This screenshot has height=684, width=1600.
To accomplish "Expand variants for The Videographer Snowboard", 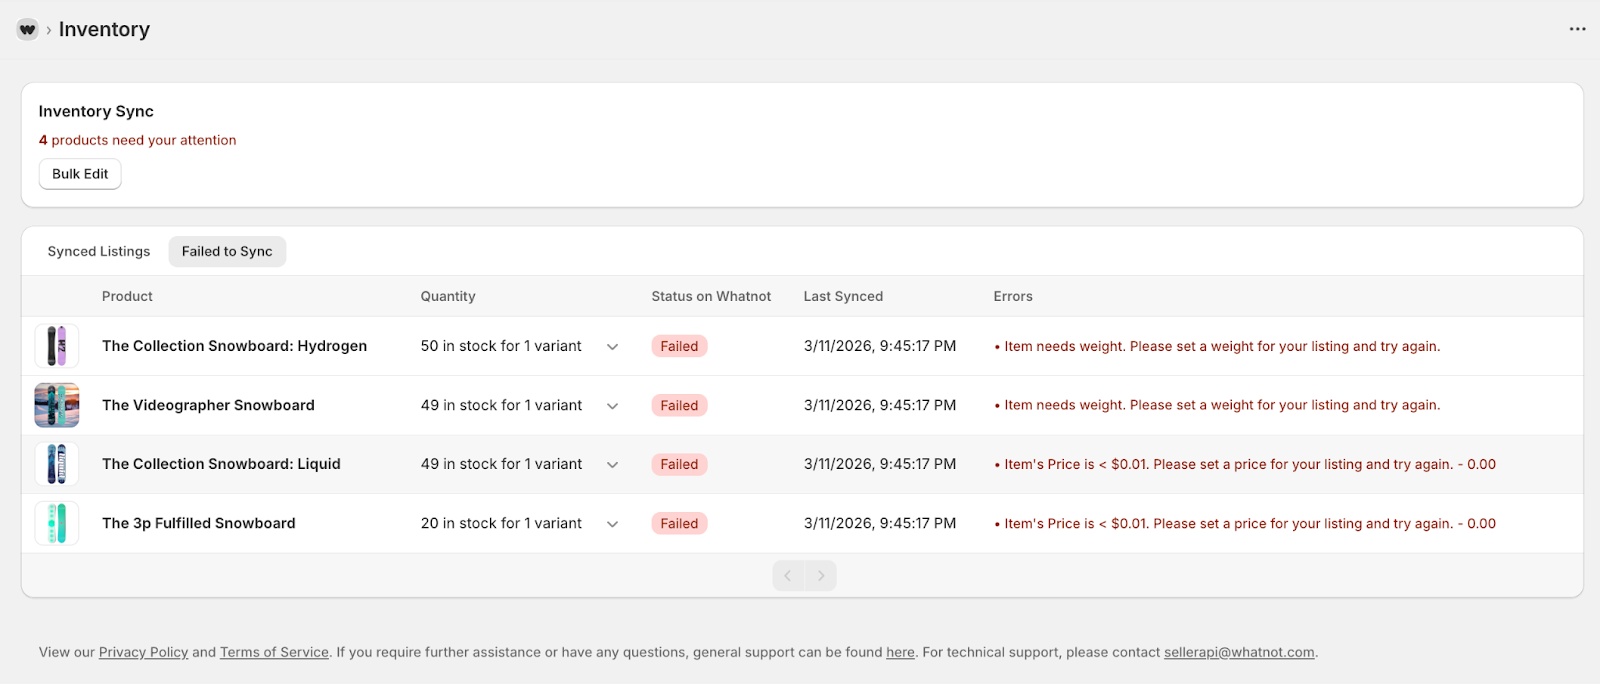I will tap(612, 406).
